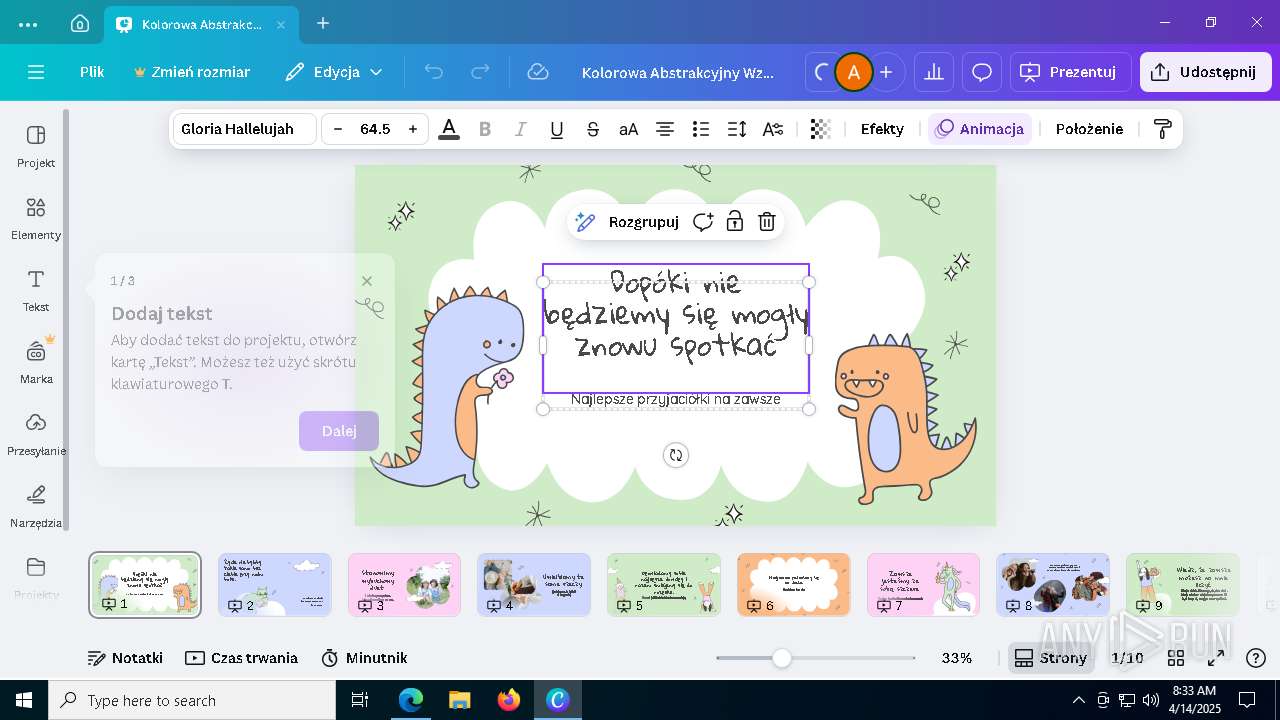Copy style with paint roller

click(1162, 129)
